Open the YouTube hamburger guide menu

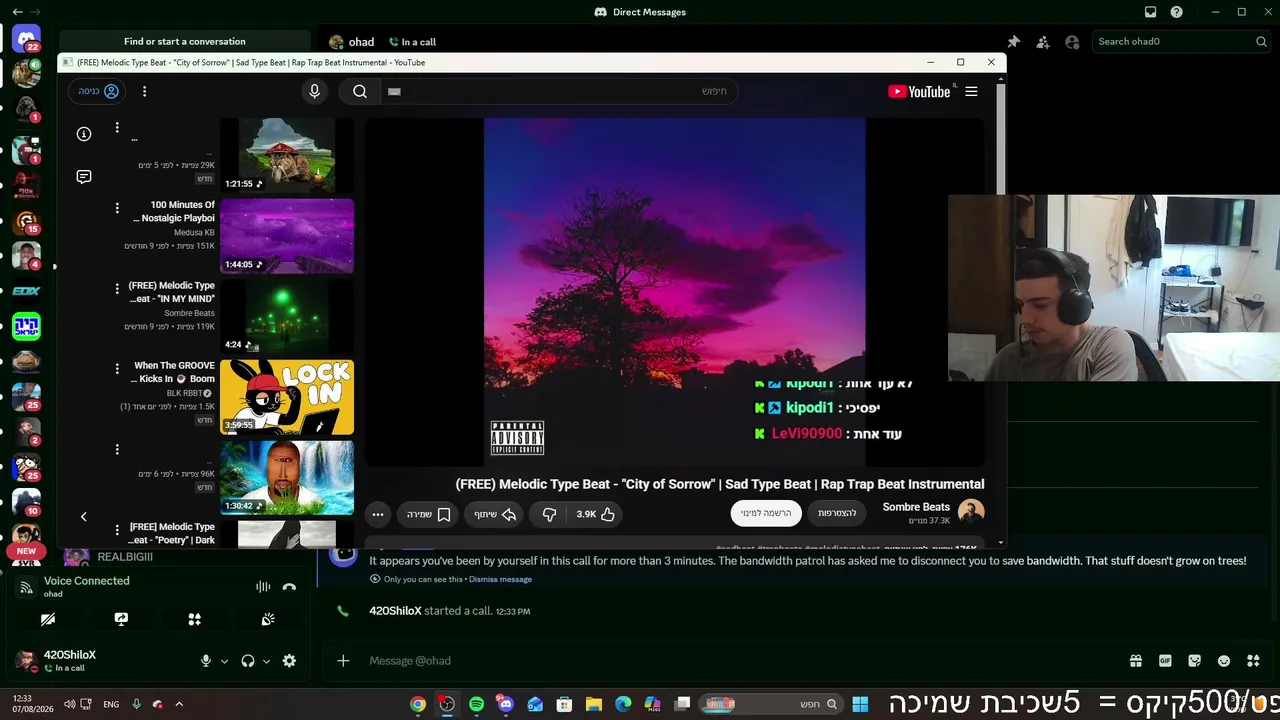coord(971,91)
